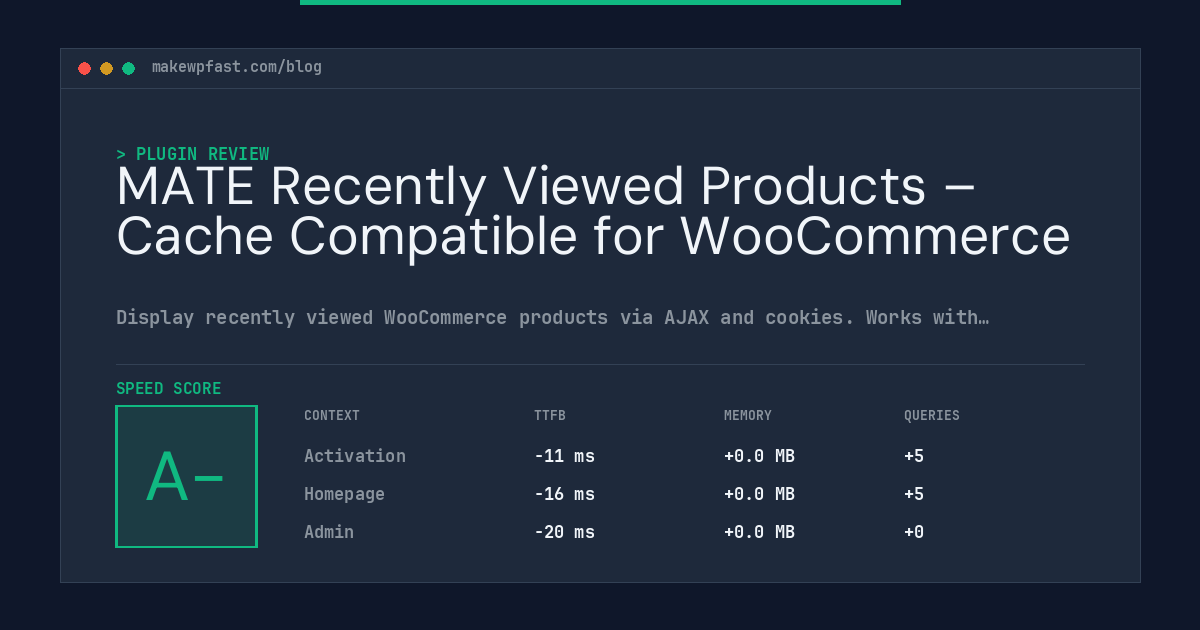Click the CONTEXT column header
1200x630 pixels.
tap(332, 416)
